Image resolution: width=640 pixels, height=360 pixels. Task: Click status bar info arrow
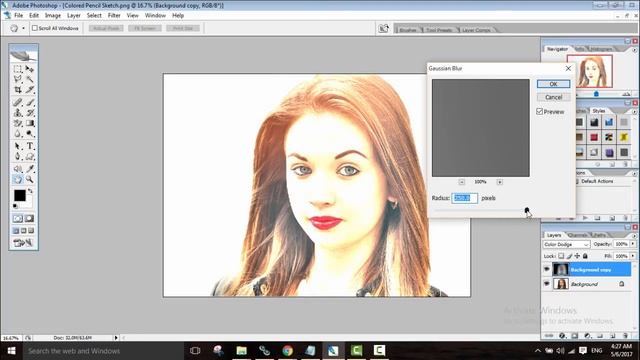point(116,338)
